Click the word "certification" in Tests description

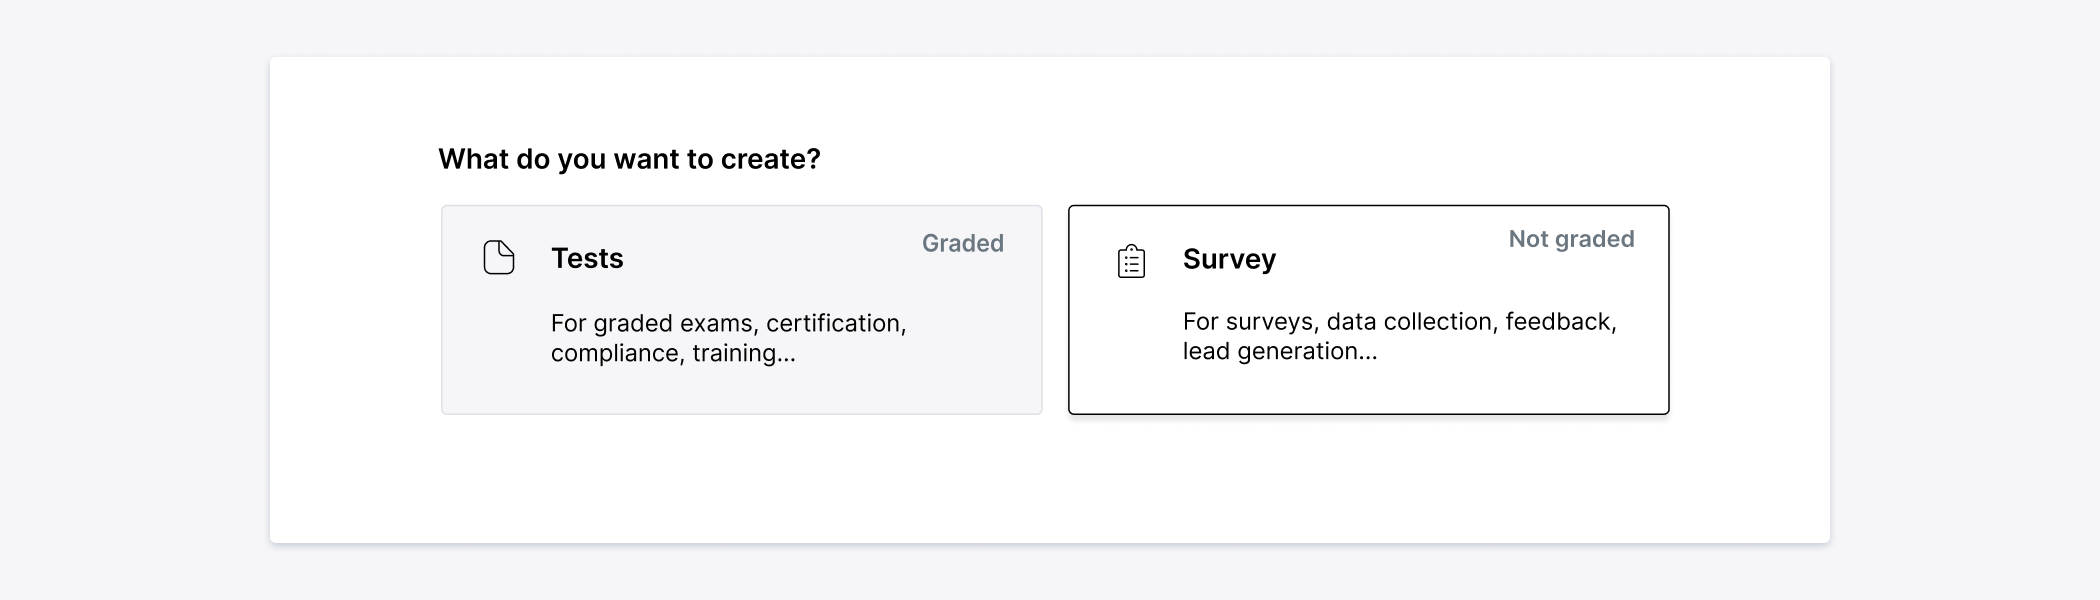pos(835,324)
